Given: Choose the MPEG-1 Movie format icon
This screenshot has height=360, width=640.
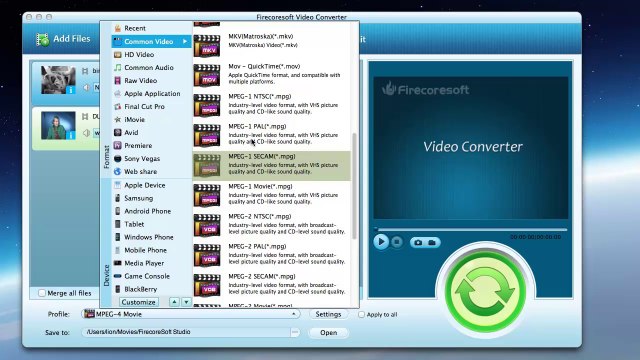Looking at the screenshot, I should [207, 196].
